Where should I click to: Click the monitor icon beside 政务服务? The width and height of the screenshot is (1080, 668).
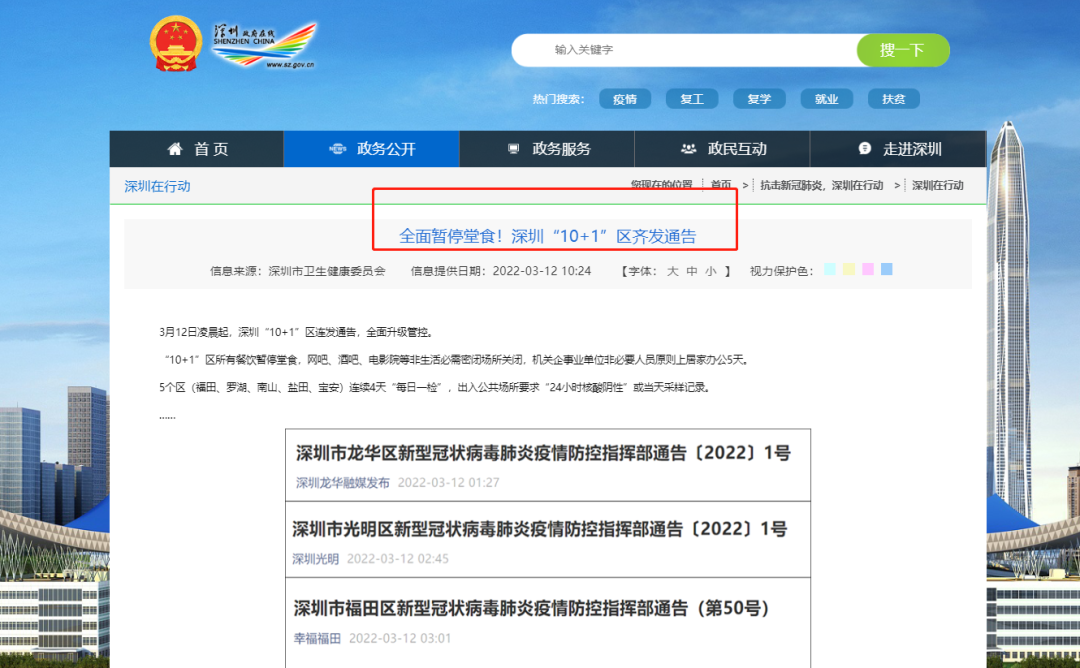coord(513,149)
